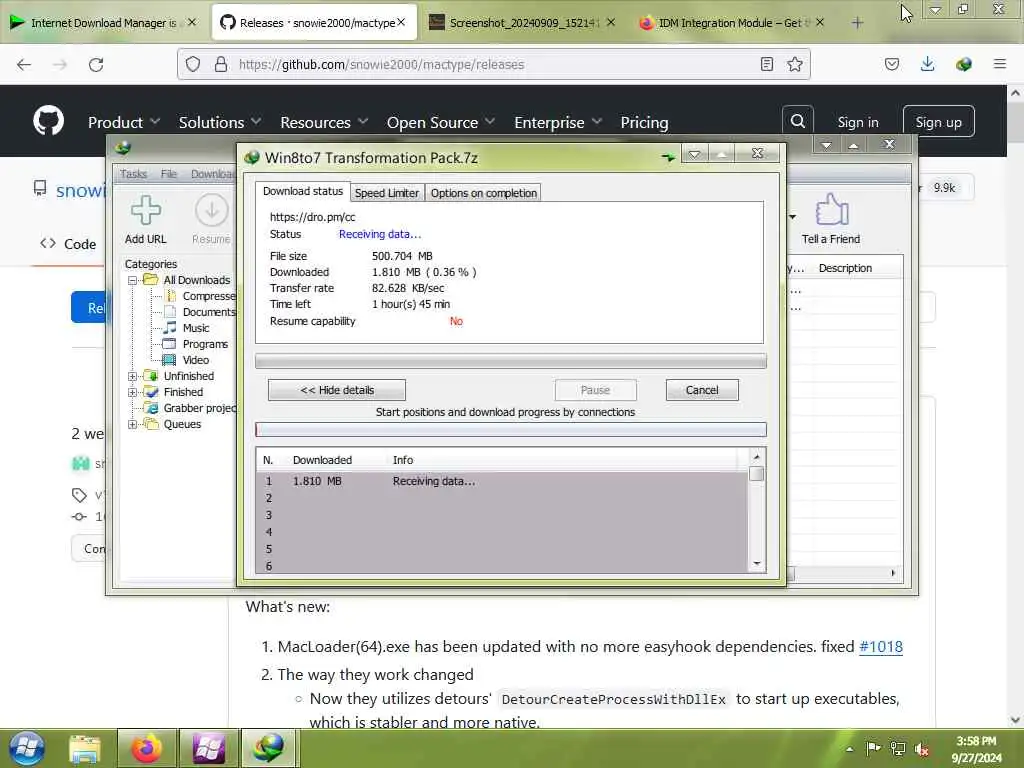Click Firefox back arrow button

click(x=24, y=64)
